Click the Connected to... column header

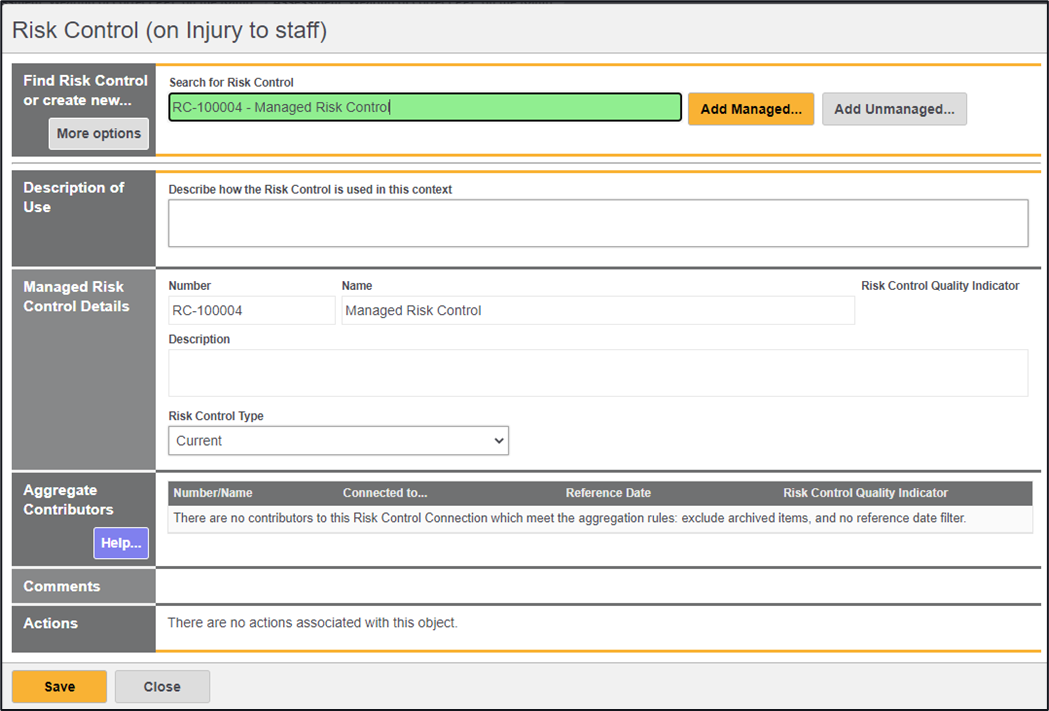(x=385, y=493)
